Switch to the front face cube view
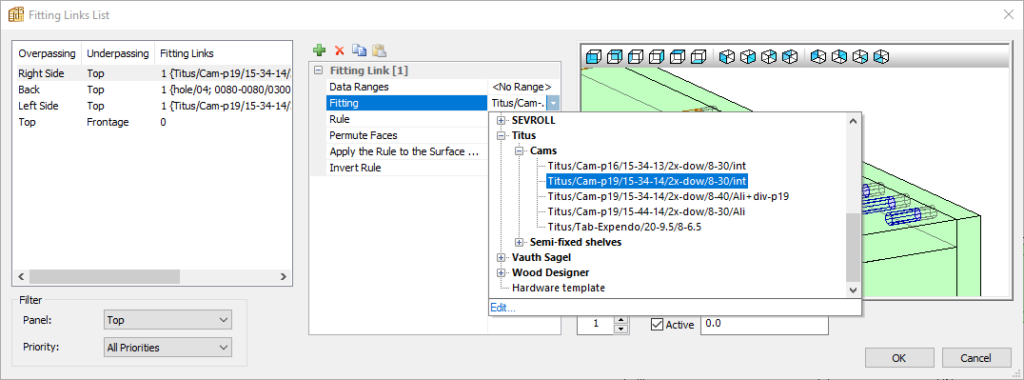 pyautogui.click(x=593, y=57)
